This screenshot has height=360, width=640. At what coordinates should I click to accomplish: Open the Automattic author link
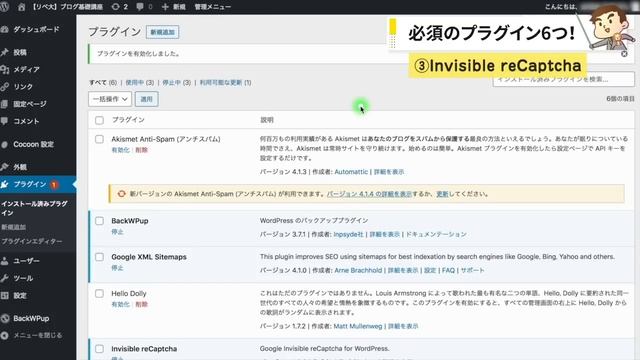pyautogui.click(x=351, y=172)
